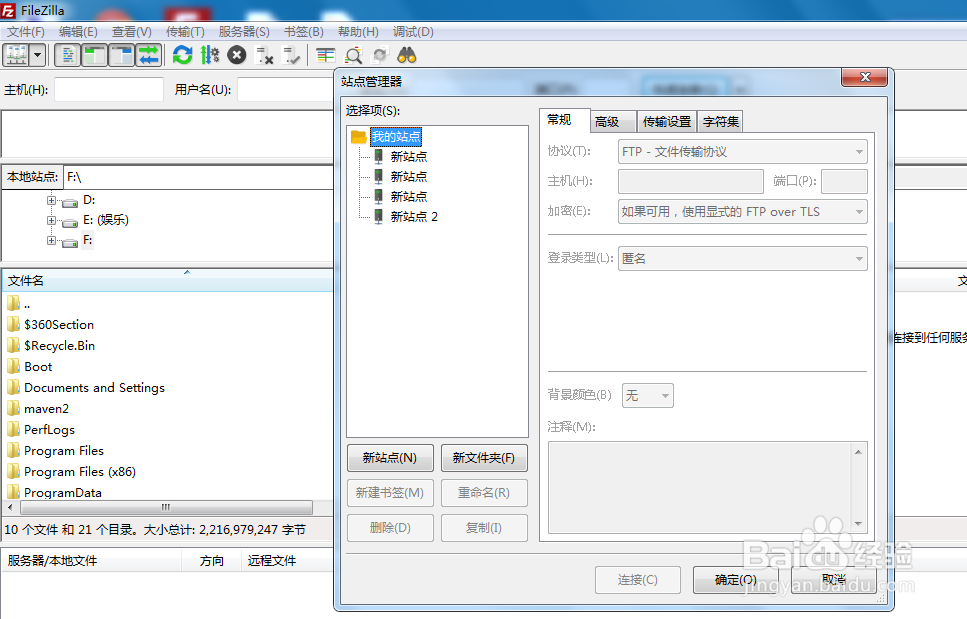Screen dimensions: 967x619
Task: Click the Site Manager 主机(H) field
Action: (x=691, y=181)
